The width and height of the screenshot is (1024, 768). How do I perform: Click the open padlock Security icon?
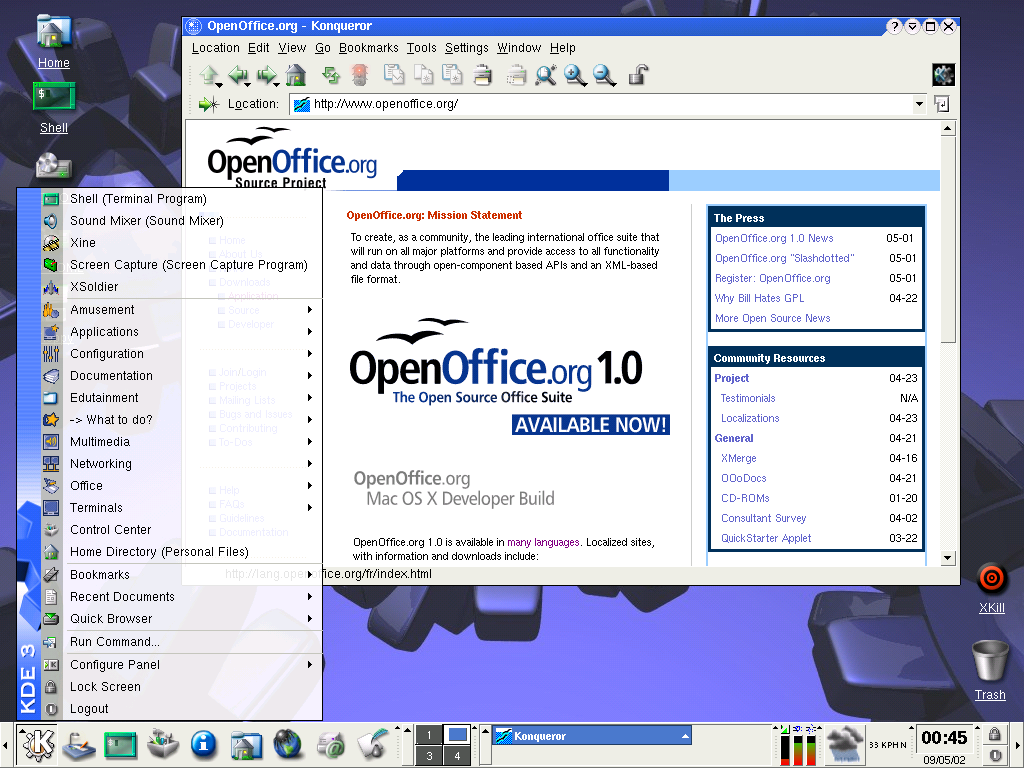click(x=637, y=75)
